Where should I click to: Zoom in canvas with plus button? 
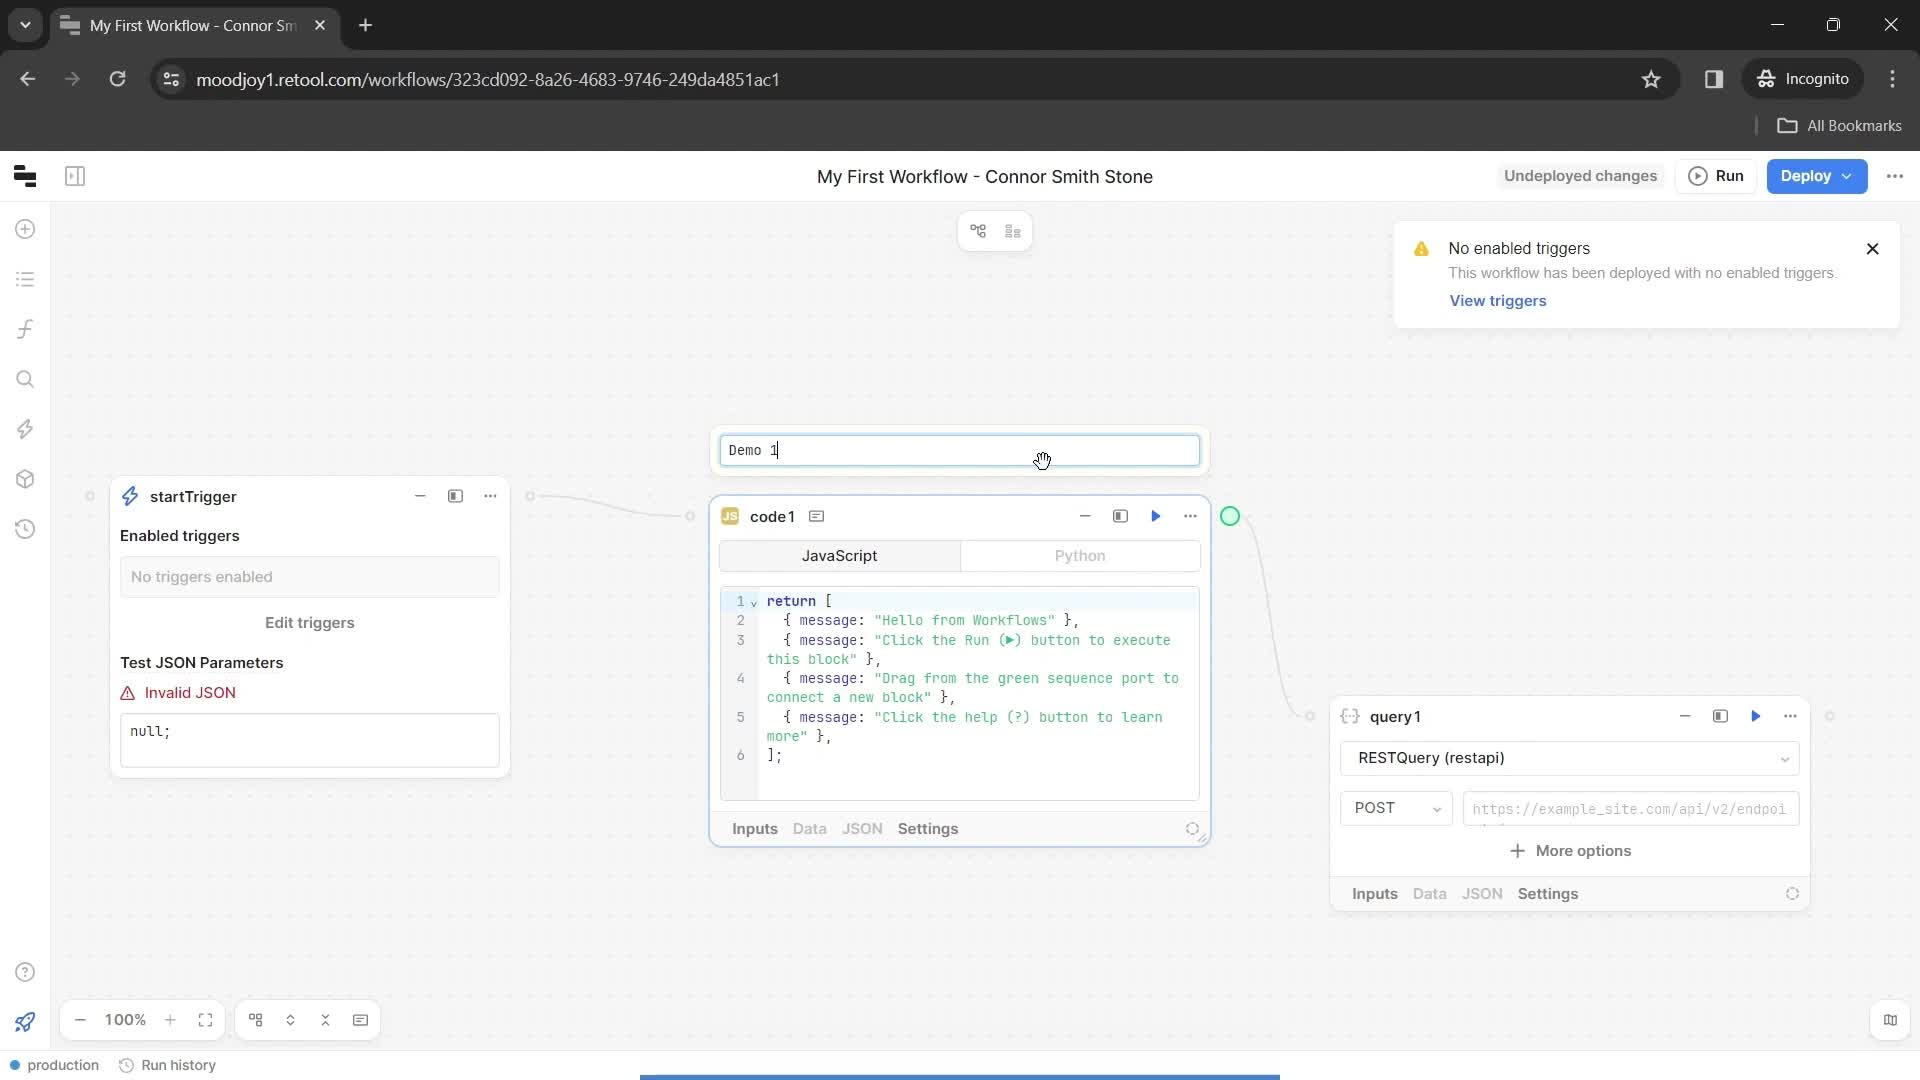coord(170,1020)
